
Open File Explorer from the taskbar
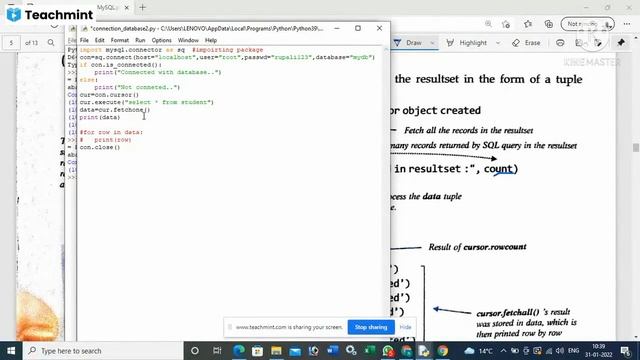pyautogui.click(x=276, y=351)
